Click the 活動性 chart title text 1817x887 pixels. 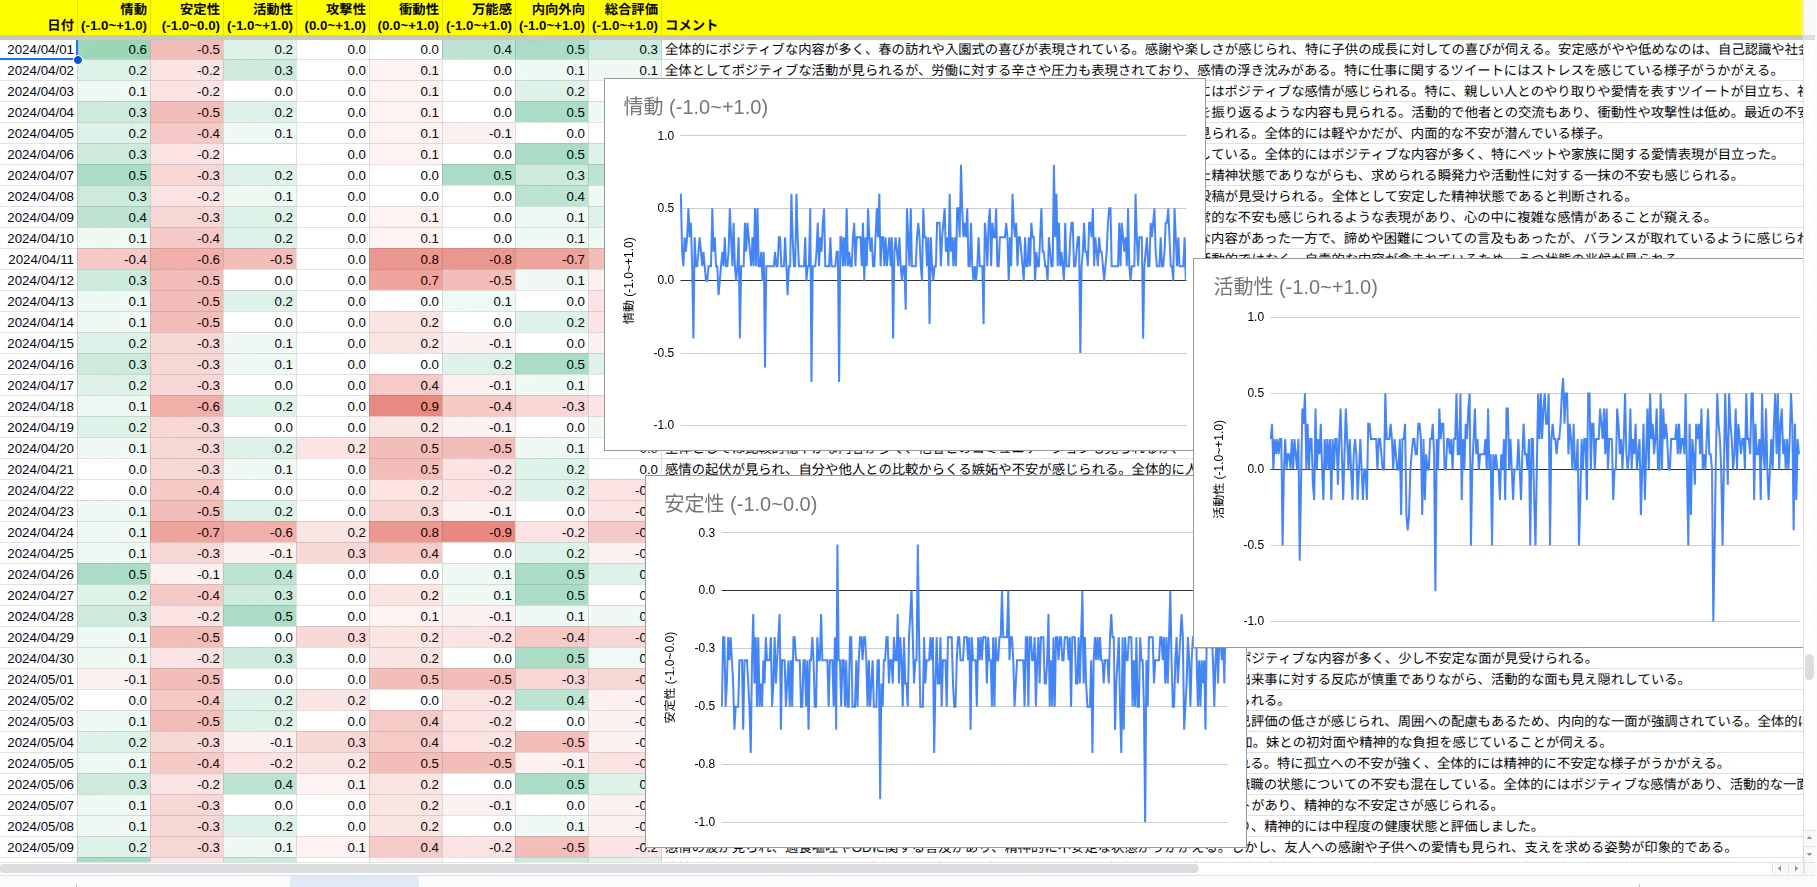pyautogui.click(x=1295, y=287)
